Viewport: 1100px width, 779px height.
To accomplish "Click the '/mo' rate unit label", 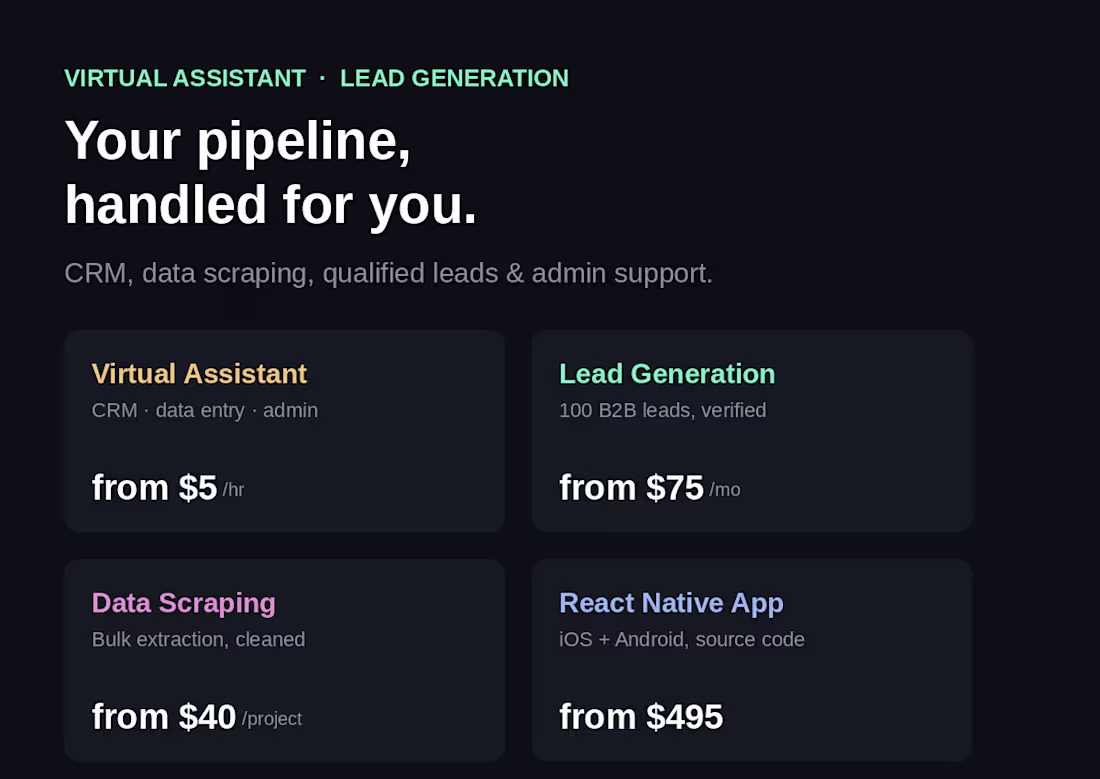I will [725, 490].
